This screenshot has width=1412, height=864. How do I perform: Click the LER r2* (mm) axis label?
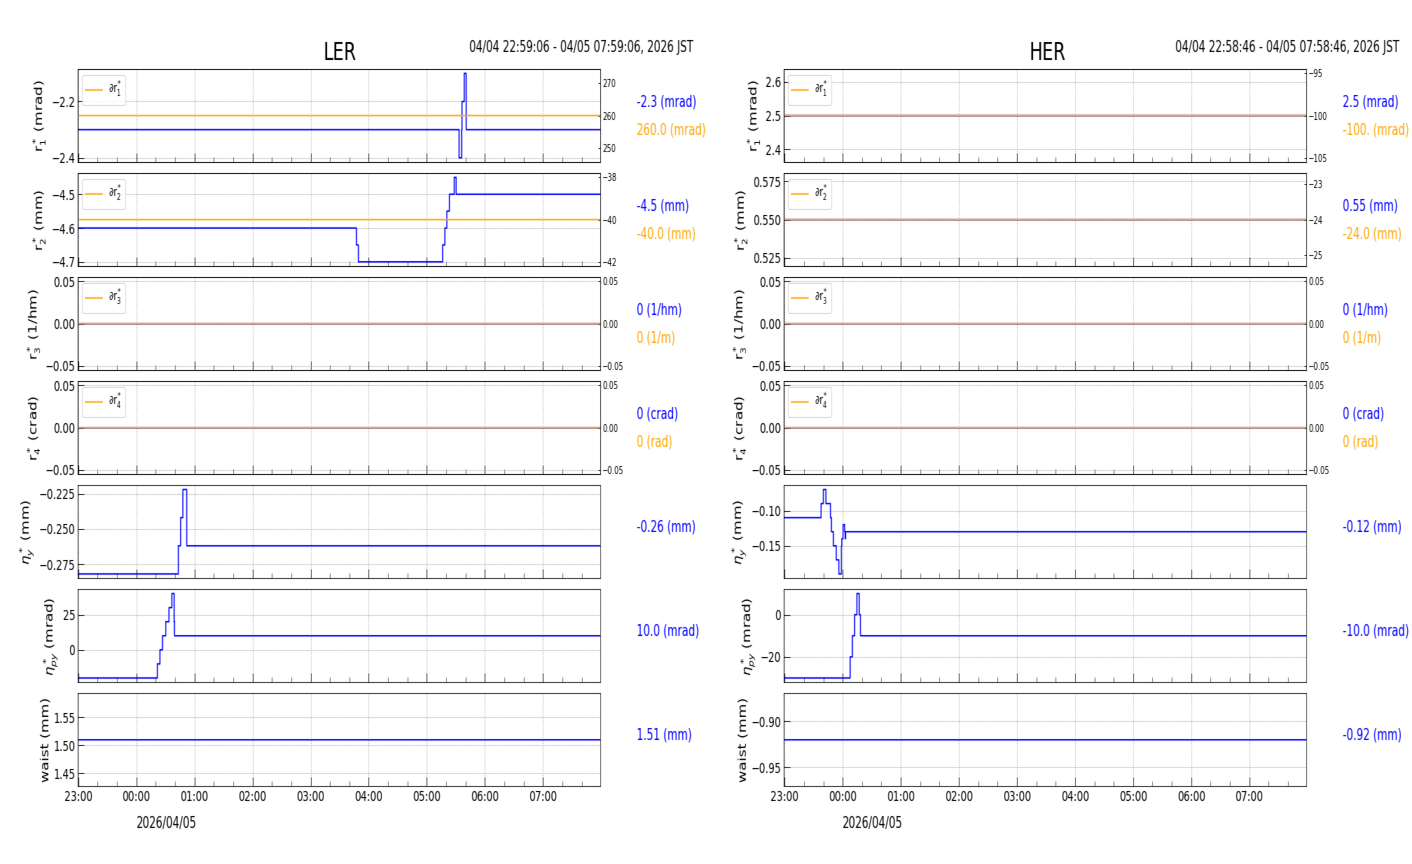[x=38, y=220]
